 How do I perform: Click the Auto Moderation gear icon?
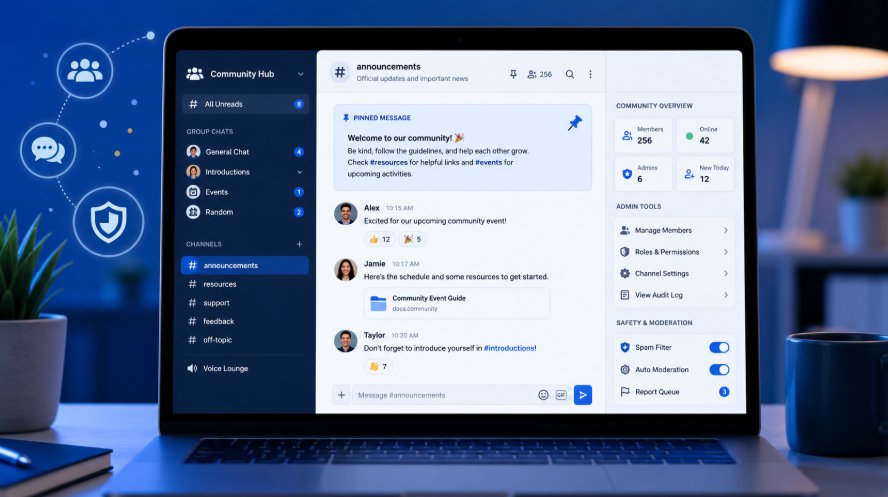(x=625, y=370)
